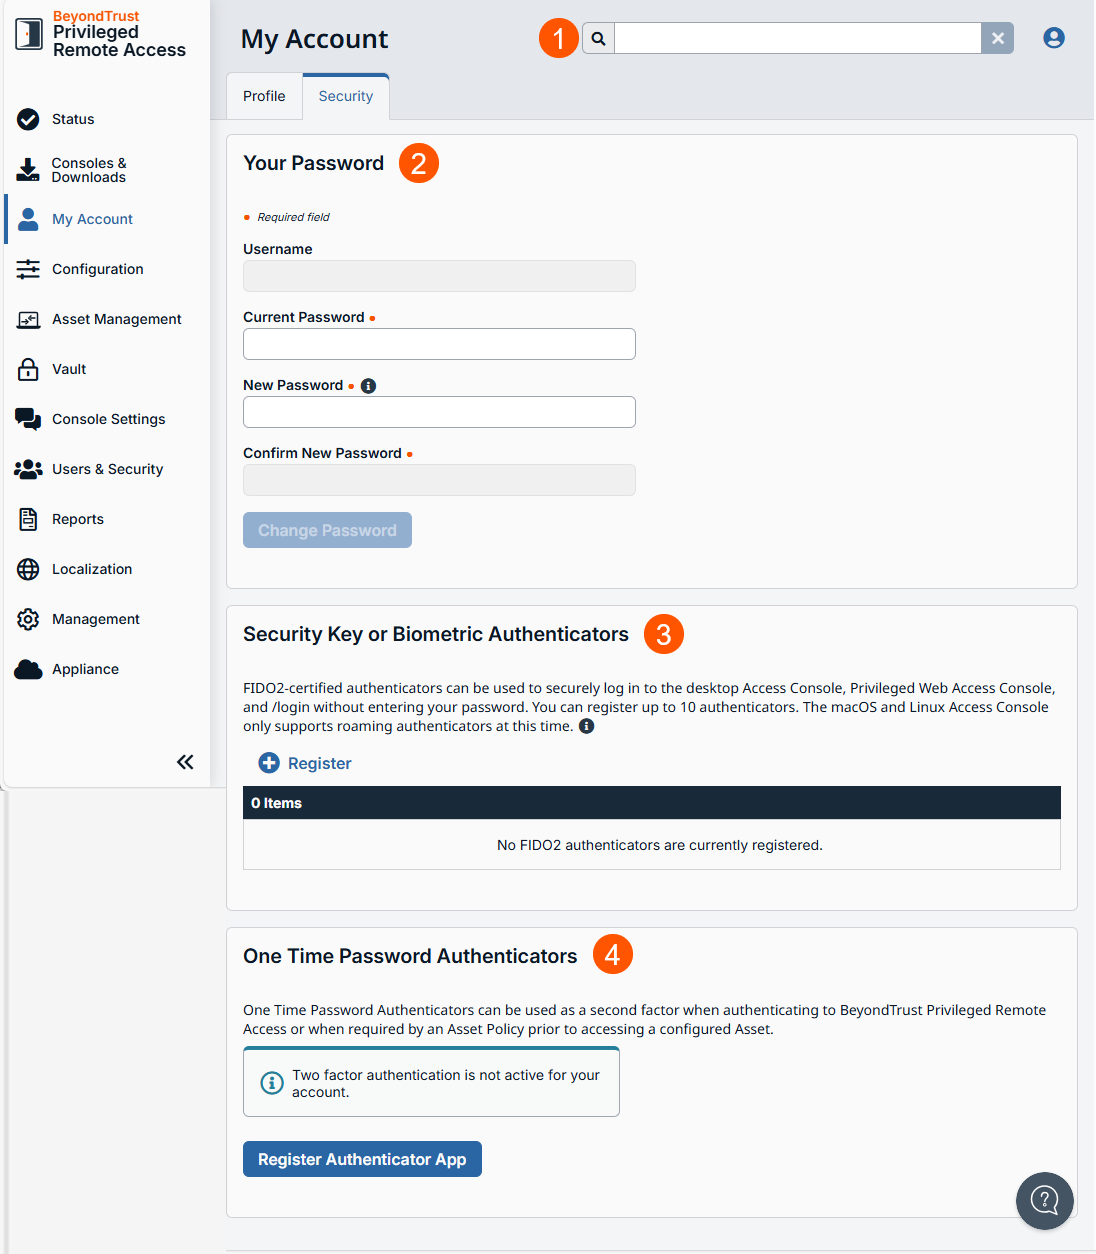This screenshot has height=1254, width=1096.
Task: Click the Configuration sliders icon
Action: [x=27, y=269]
